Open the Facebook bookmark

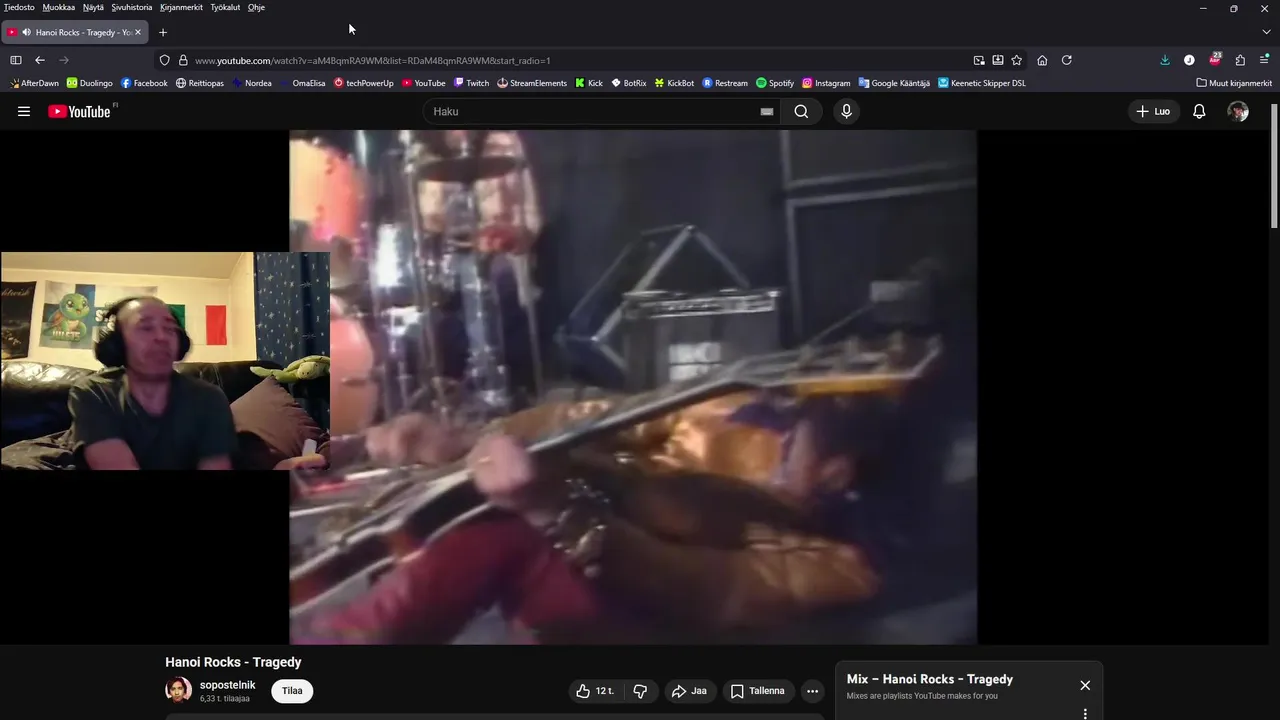click(144, 83)
